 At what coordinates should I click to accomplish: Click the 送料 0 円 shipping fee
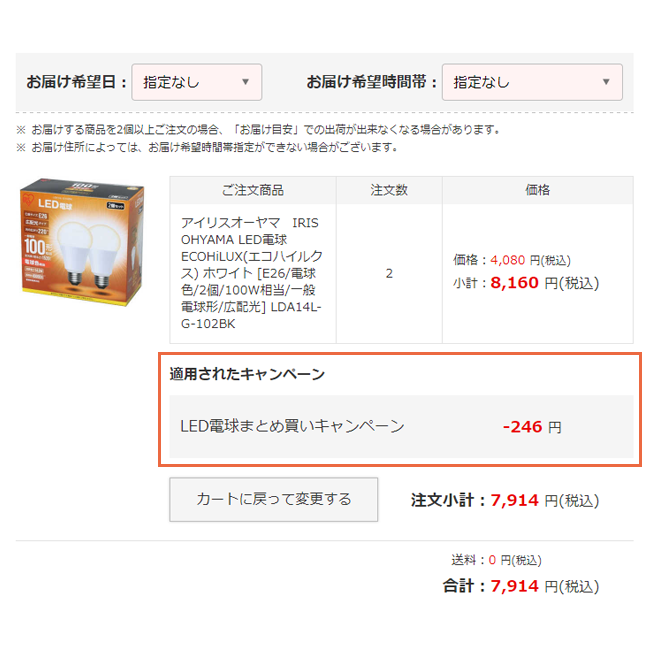496,560
